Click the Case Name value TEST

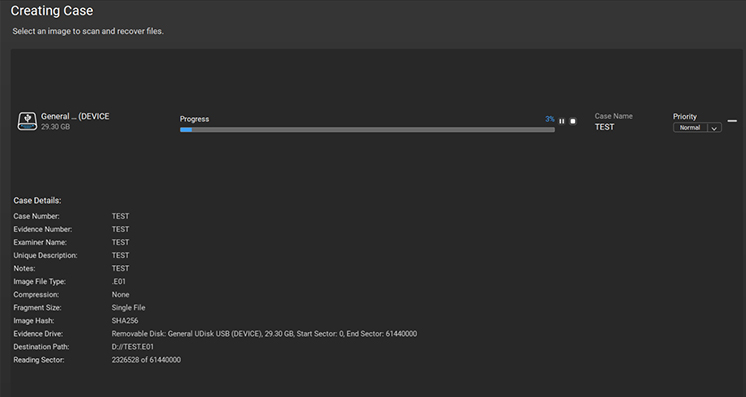(x=604, y=127)
